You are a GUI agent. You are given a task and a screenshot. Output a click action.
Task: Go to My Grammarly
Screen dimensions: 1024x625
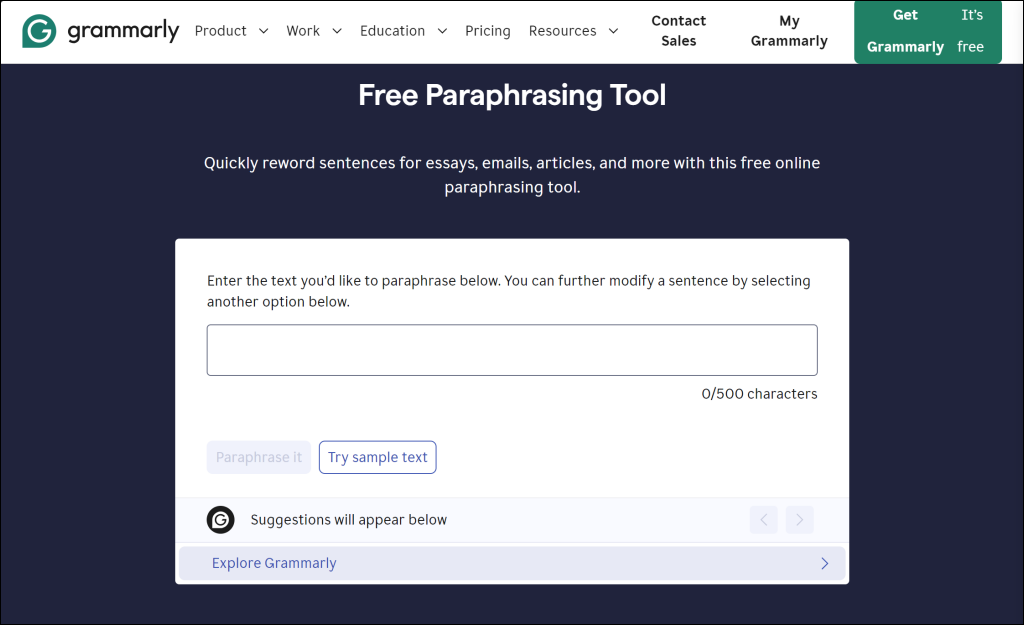[789, 31]
